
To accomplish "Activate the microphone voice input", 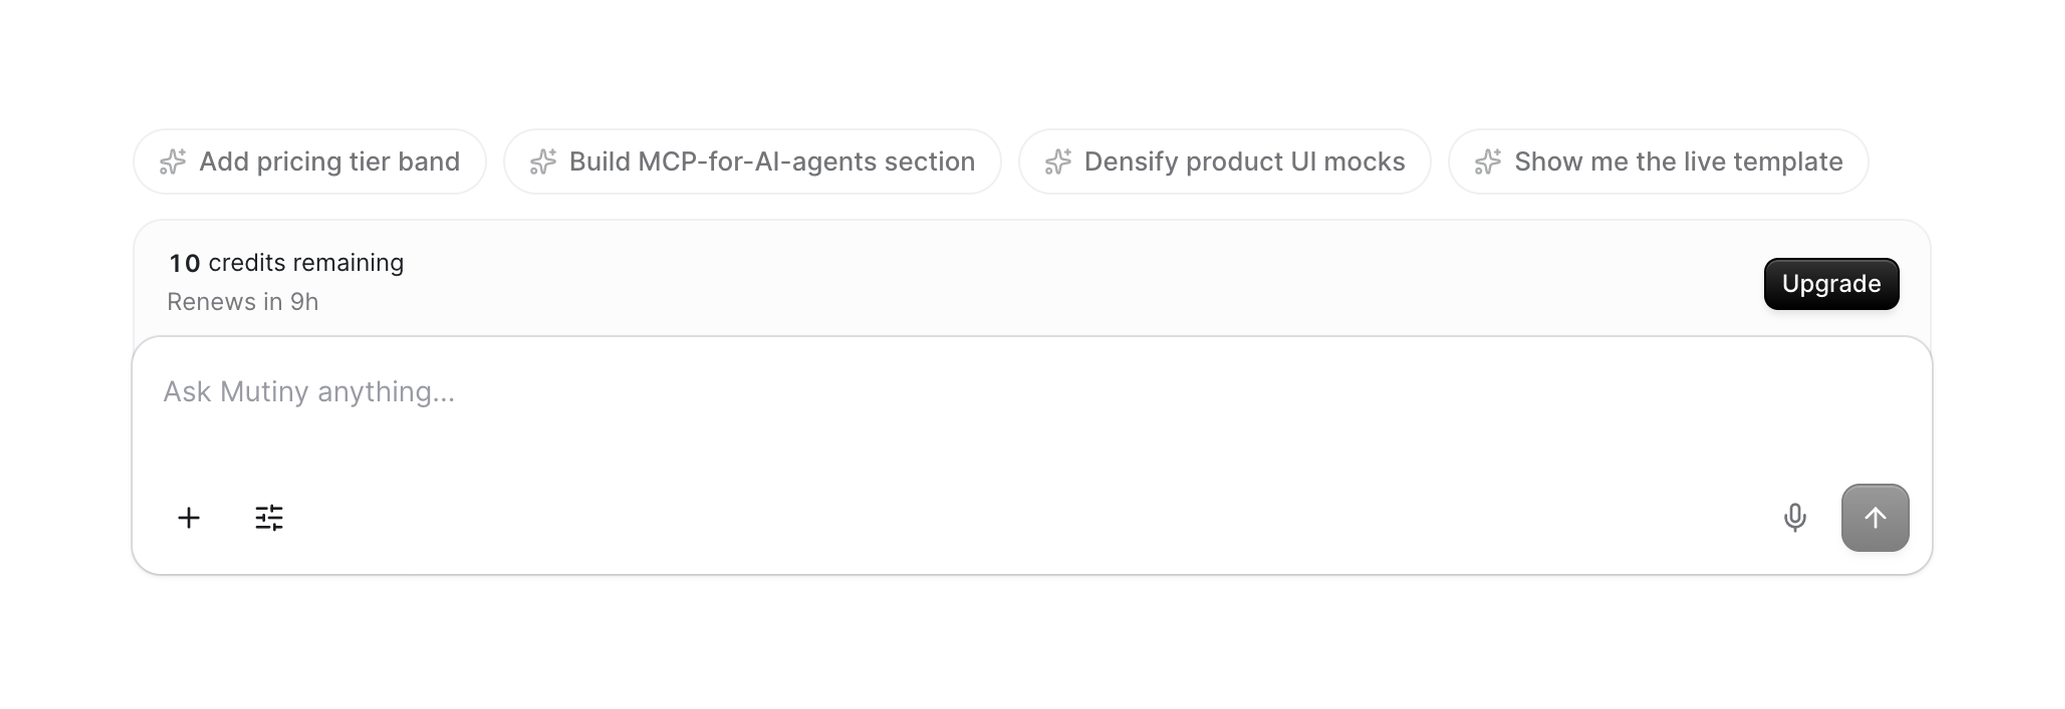I will (1795, 518).
